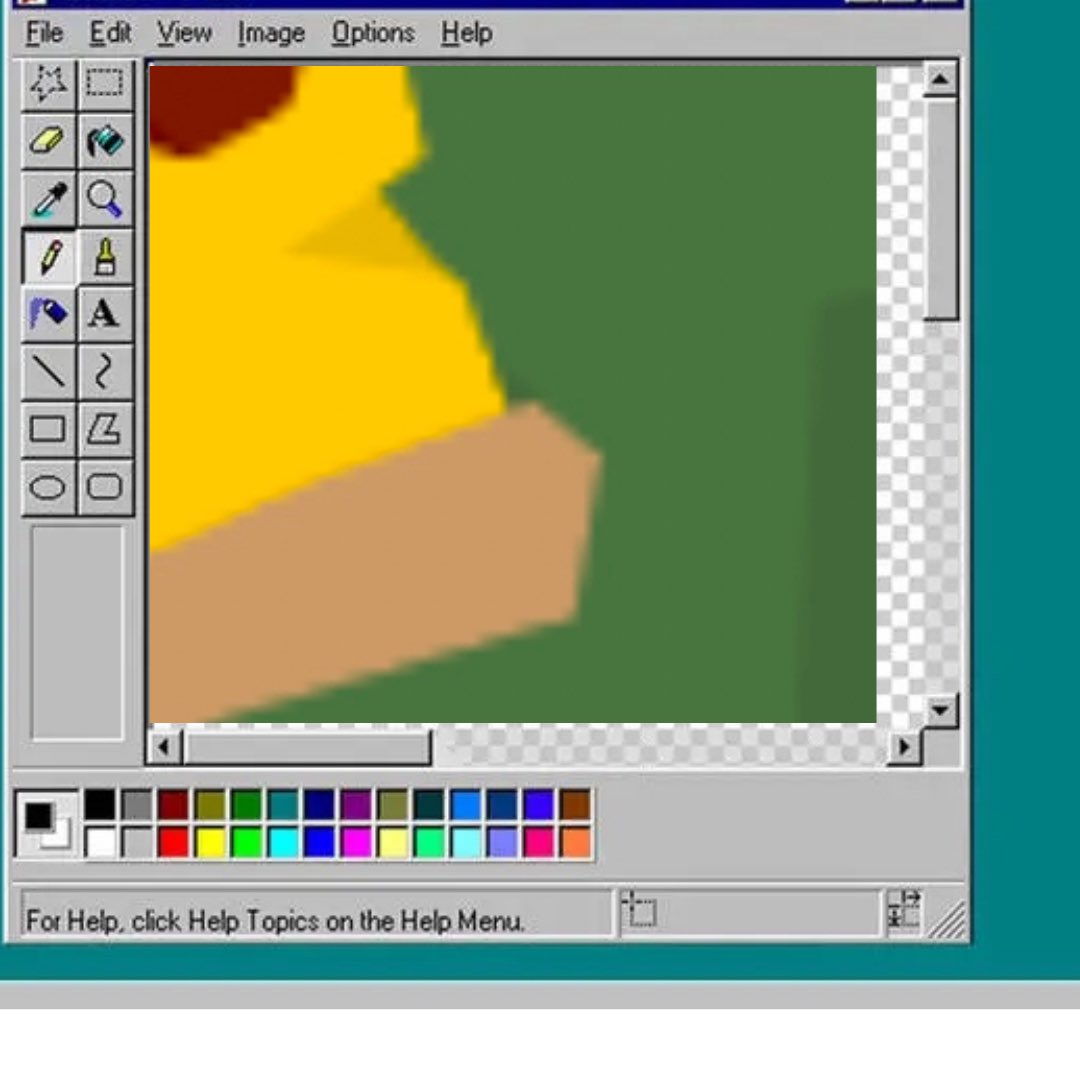Open the View menu
This screenshot has height=1080, width=1080.
(184, 33)
